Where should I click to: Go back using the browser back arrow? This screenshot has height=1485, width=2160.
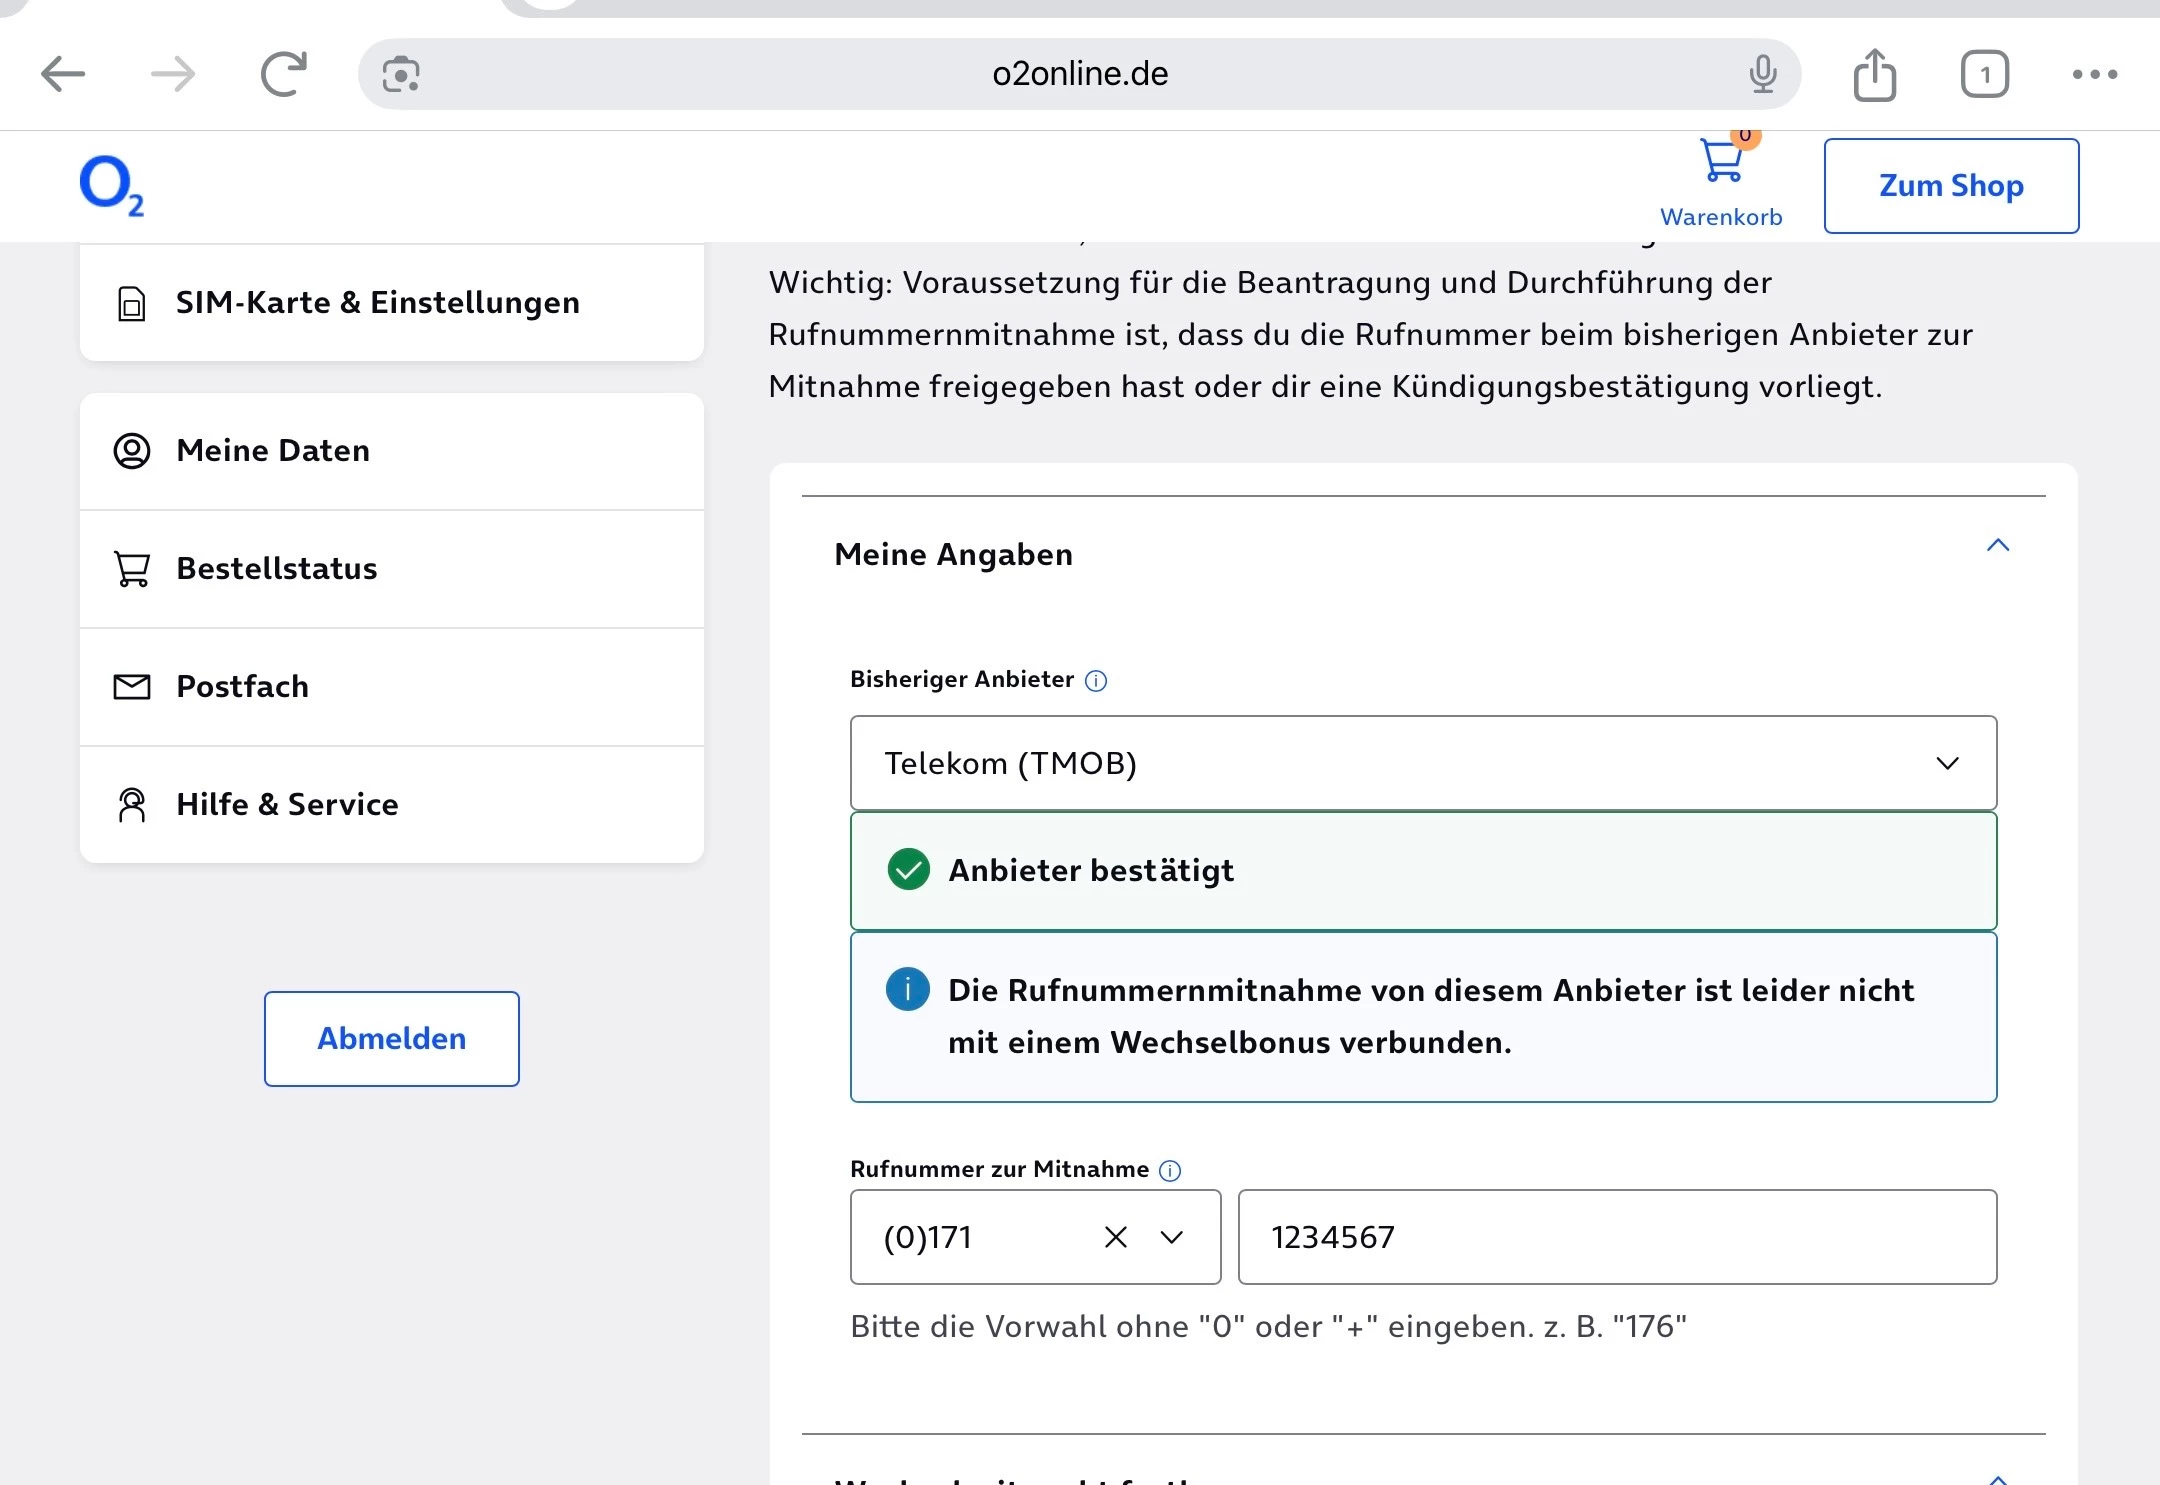[63, 74]
